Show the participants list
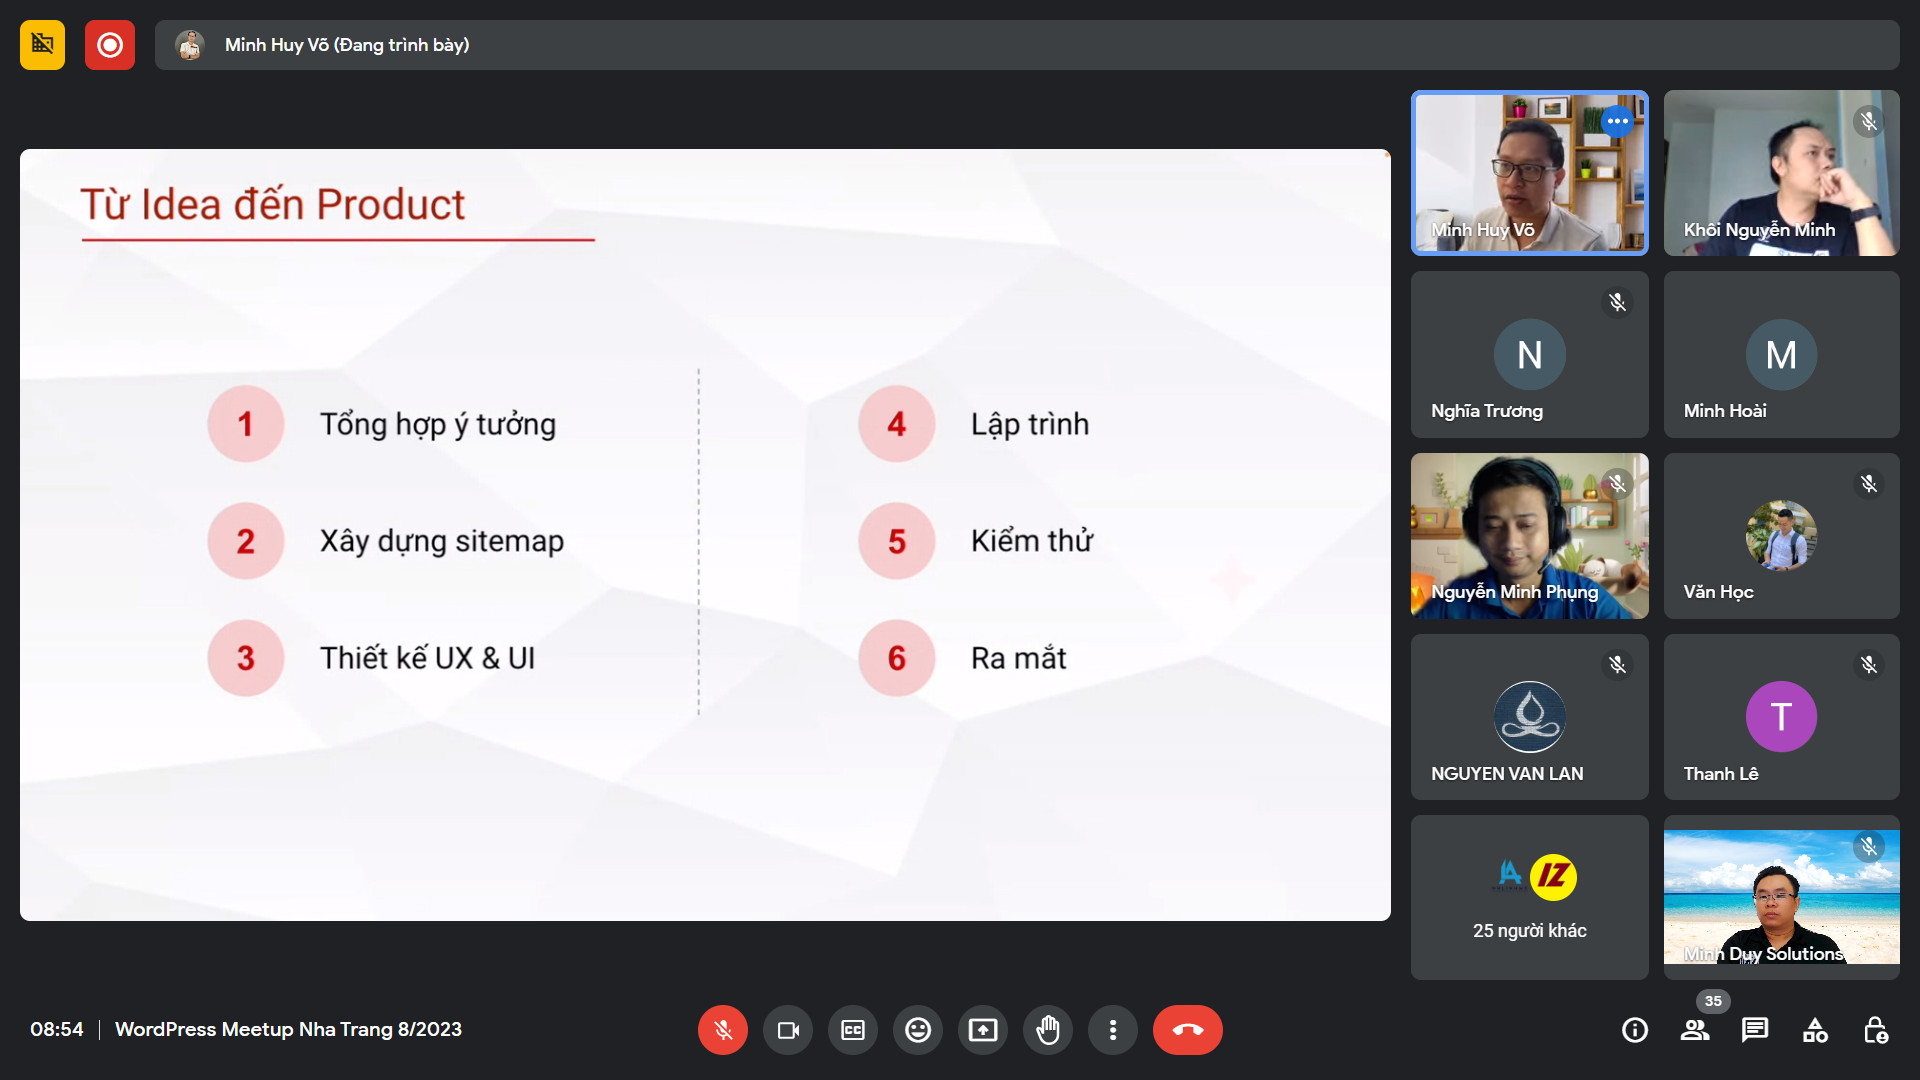Screen dimensions: 1920x1080 [x=1695, y=1030]
